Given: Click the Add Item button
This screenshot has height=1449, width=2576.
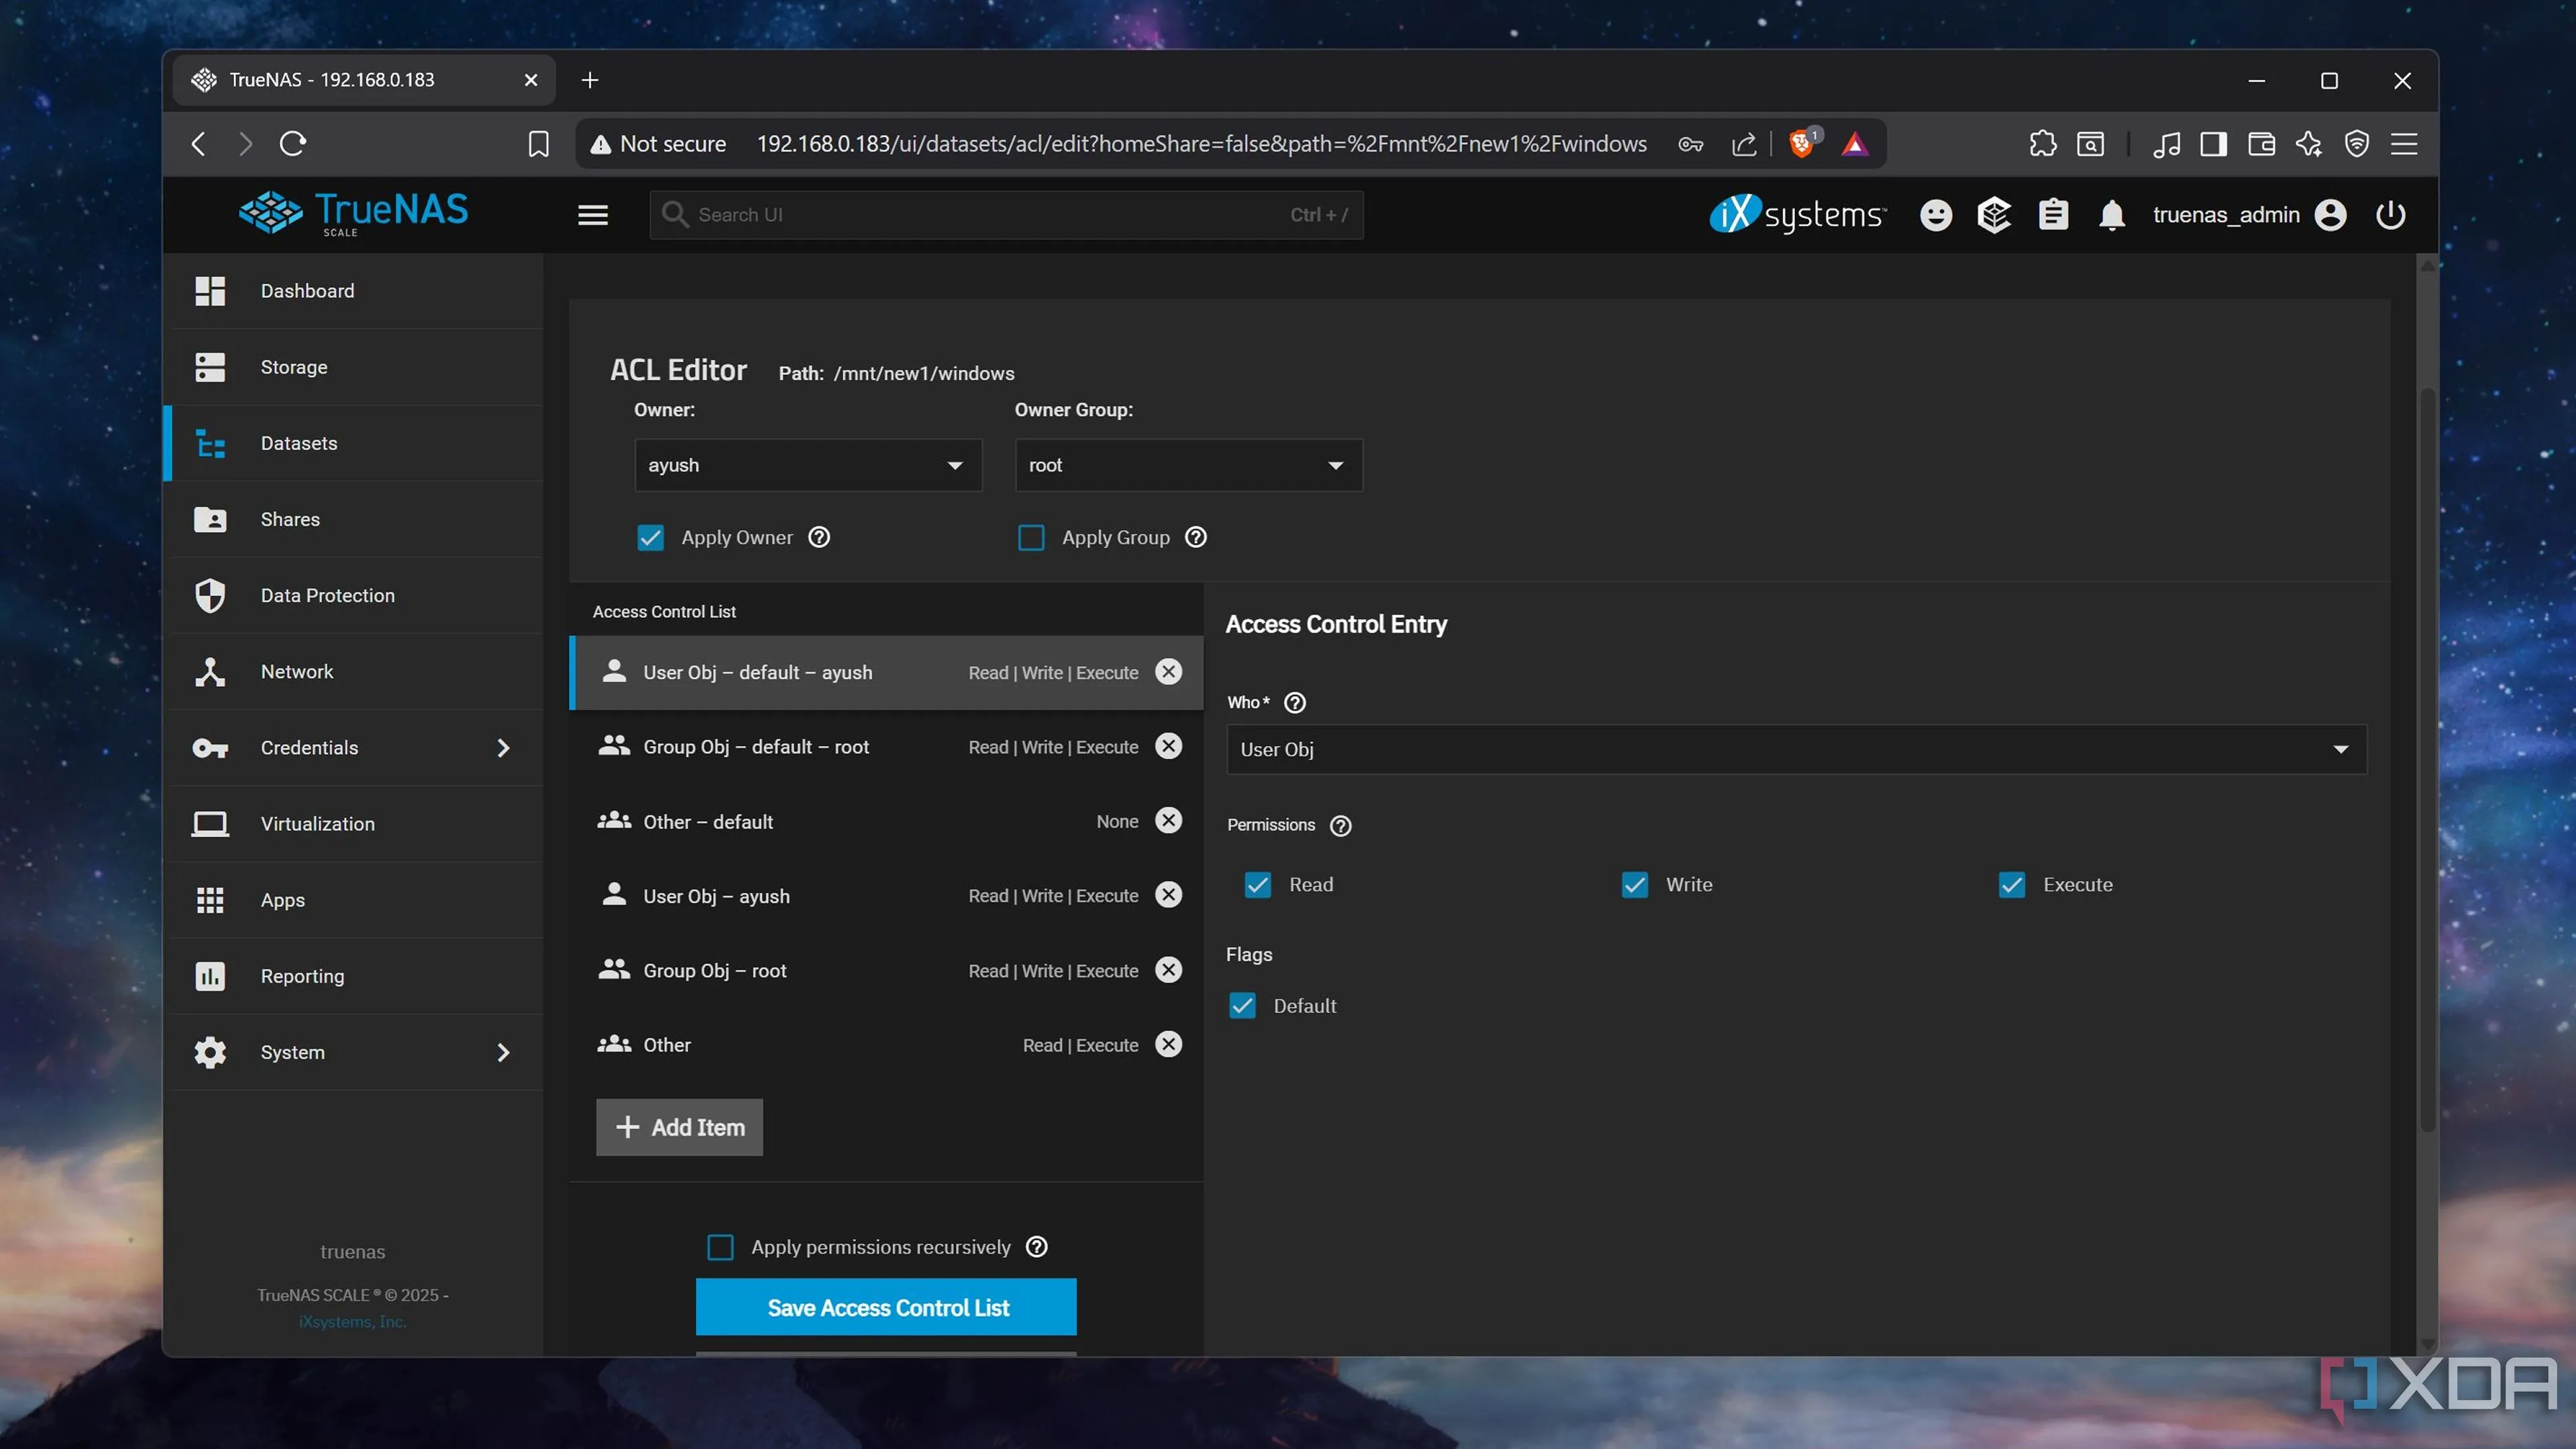Looking at the screenshot, I should click(x=679, y=1127).
